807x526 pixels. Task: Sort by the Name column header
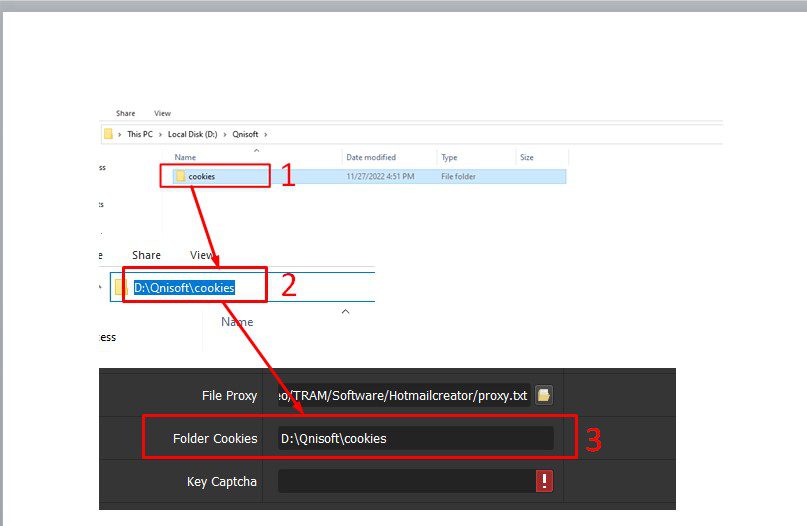(185, 157)
